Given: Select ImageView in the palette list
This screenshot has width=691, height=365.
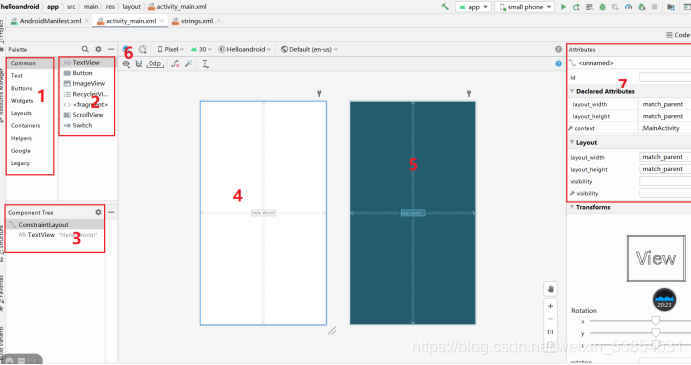Looking at the screenshot, I should (x=84, y=83).
